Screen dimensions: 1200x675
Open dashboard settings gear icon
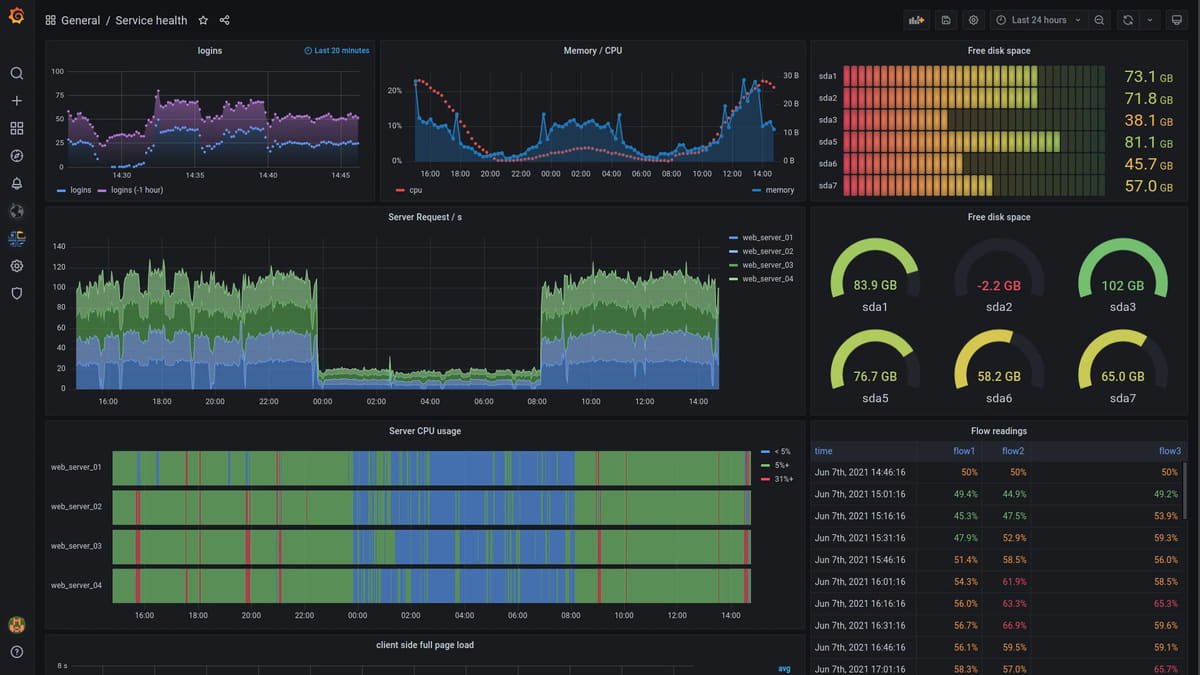(x=972, y=19)
